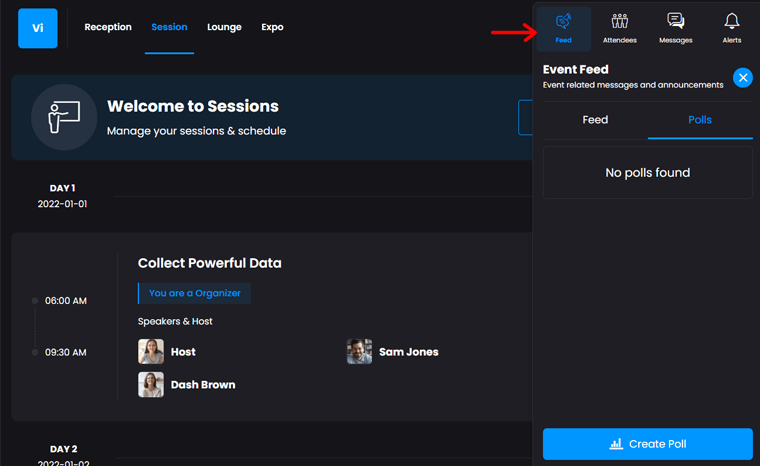The width and height of the screenshot is (760, 466).
Task: Click the 06:00 AM timeline marker
Action: (x=35, y=300)
